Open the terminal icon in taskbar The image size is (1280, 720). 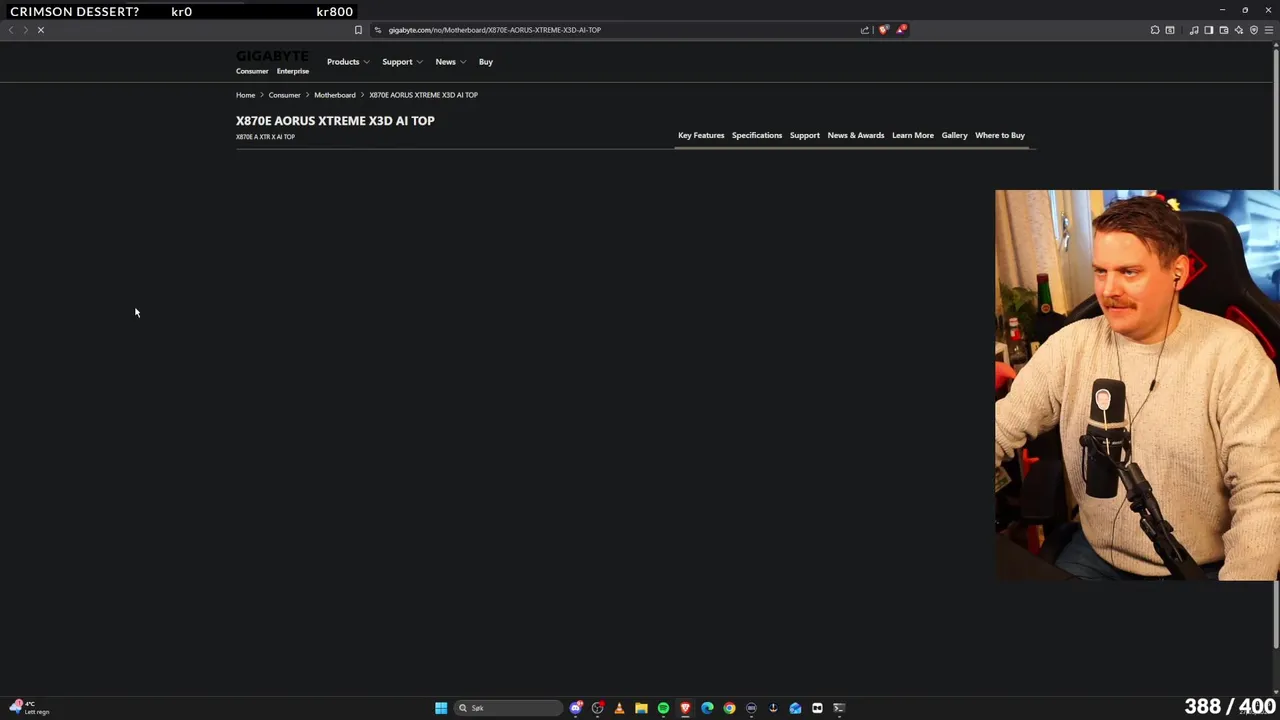(839, 708)
